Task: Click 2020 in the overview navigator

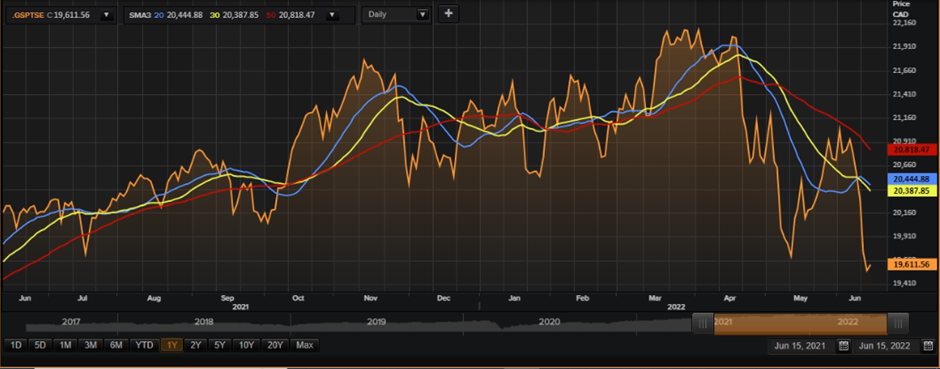Action: [549, 322]
